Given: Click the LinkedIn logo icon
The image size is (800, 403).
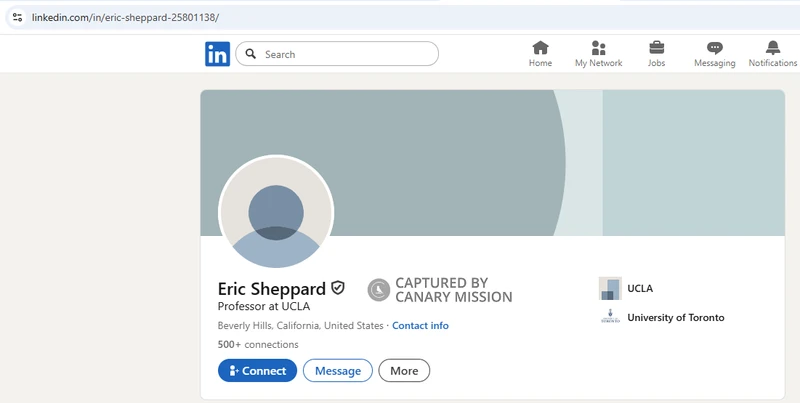Looking at the screenshot, I should point(217,54).
